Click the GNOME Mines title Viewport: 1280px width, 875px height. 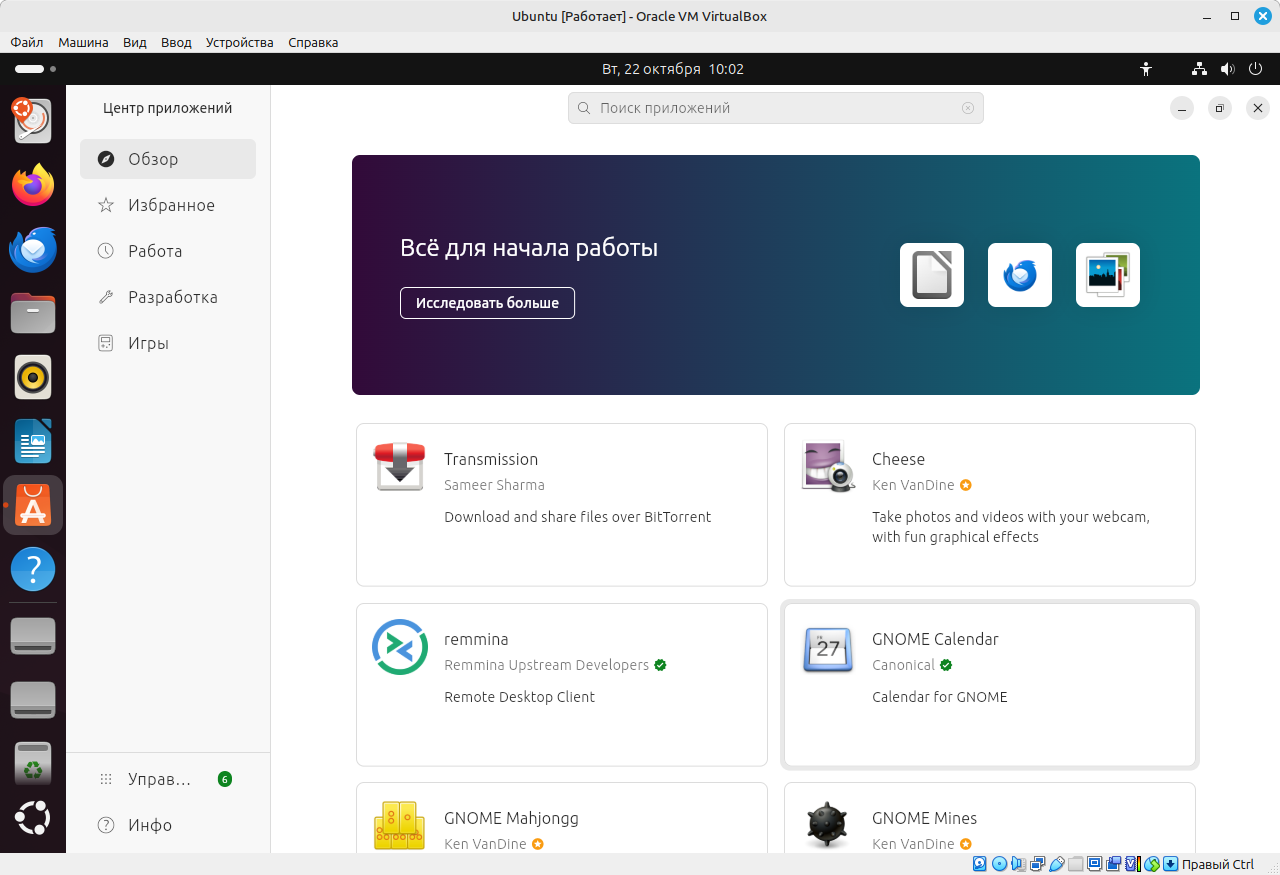[924, 818]
